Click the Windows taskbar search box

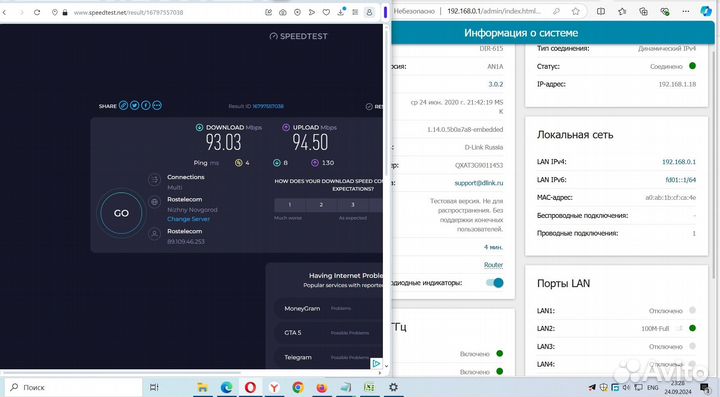pyautogui.click(x=73, y=387)
